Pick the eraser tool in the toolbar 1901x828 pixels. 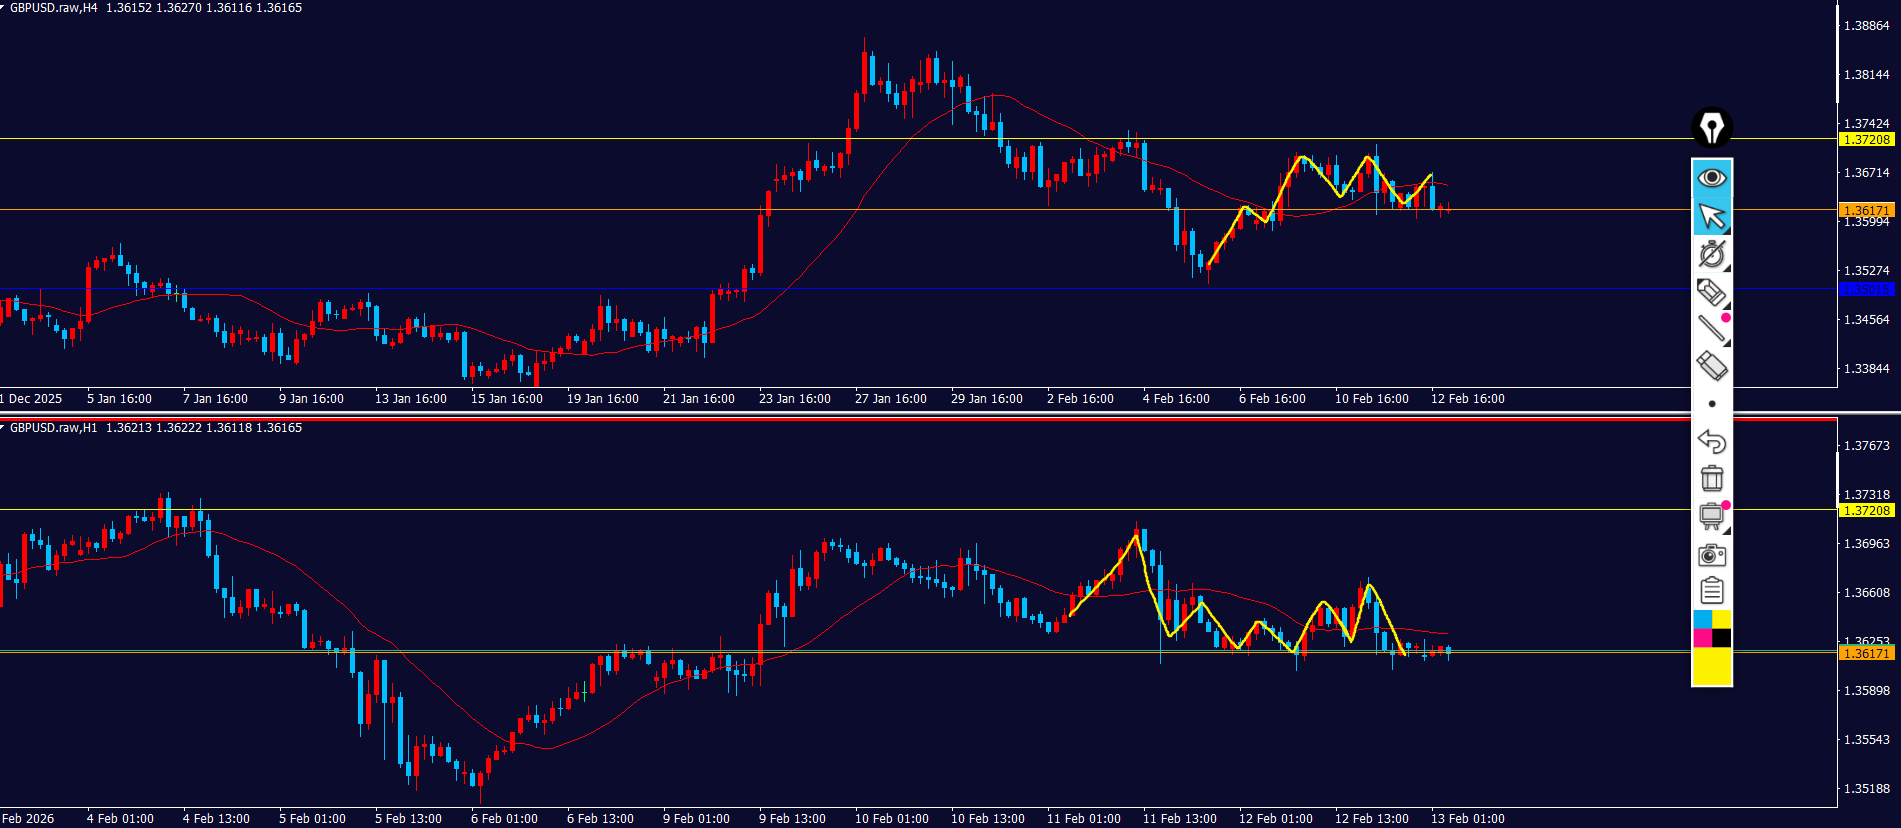1712,366
